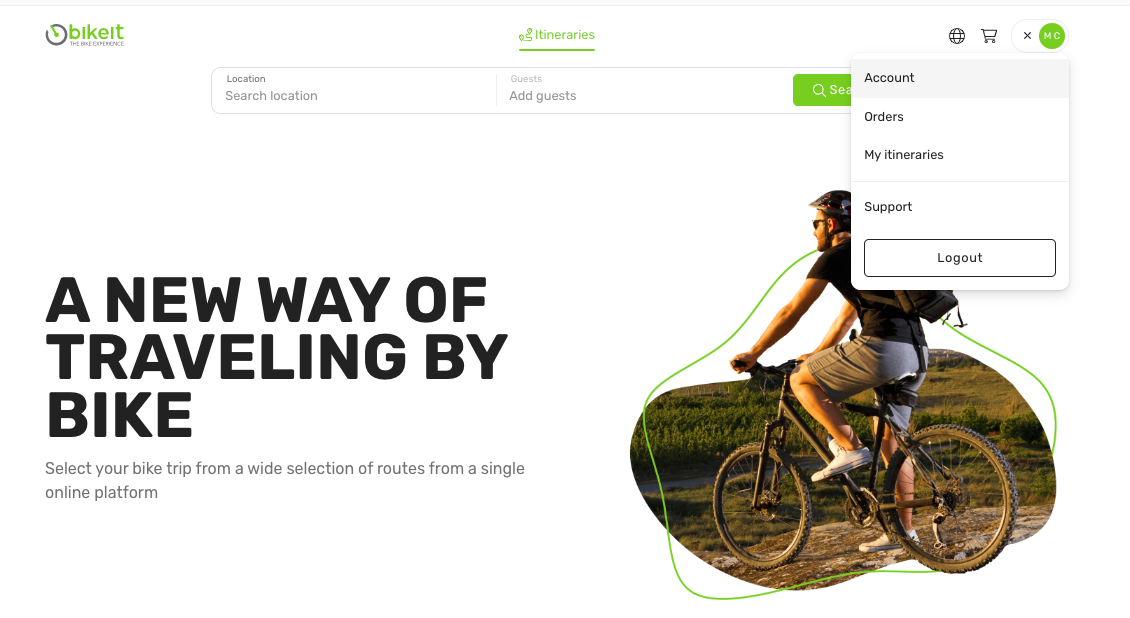Click the magnifier icon on the Search button
Screen dimensions: 1130x618
pyautogui.click(x=819, y=90)
